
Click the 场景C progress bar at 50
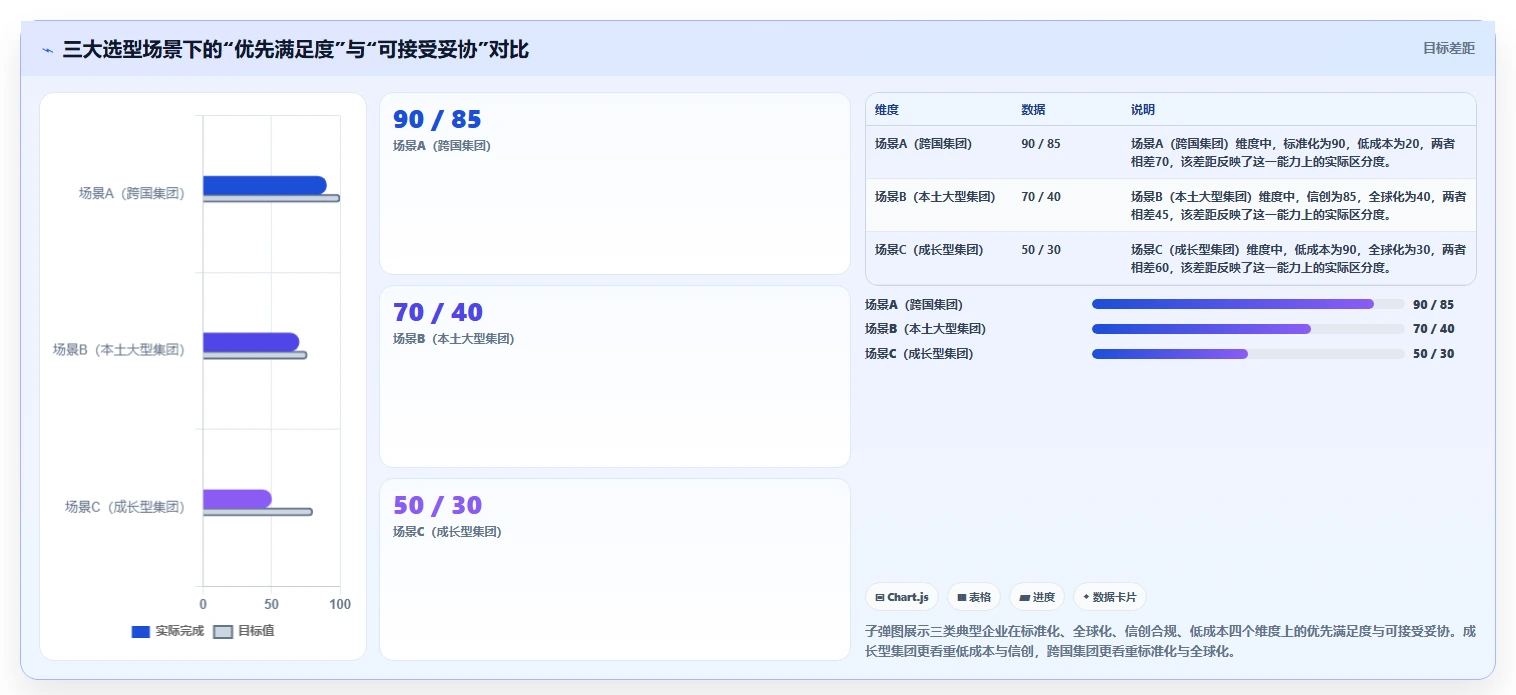coord(1248,354)
